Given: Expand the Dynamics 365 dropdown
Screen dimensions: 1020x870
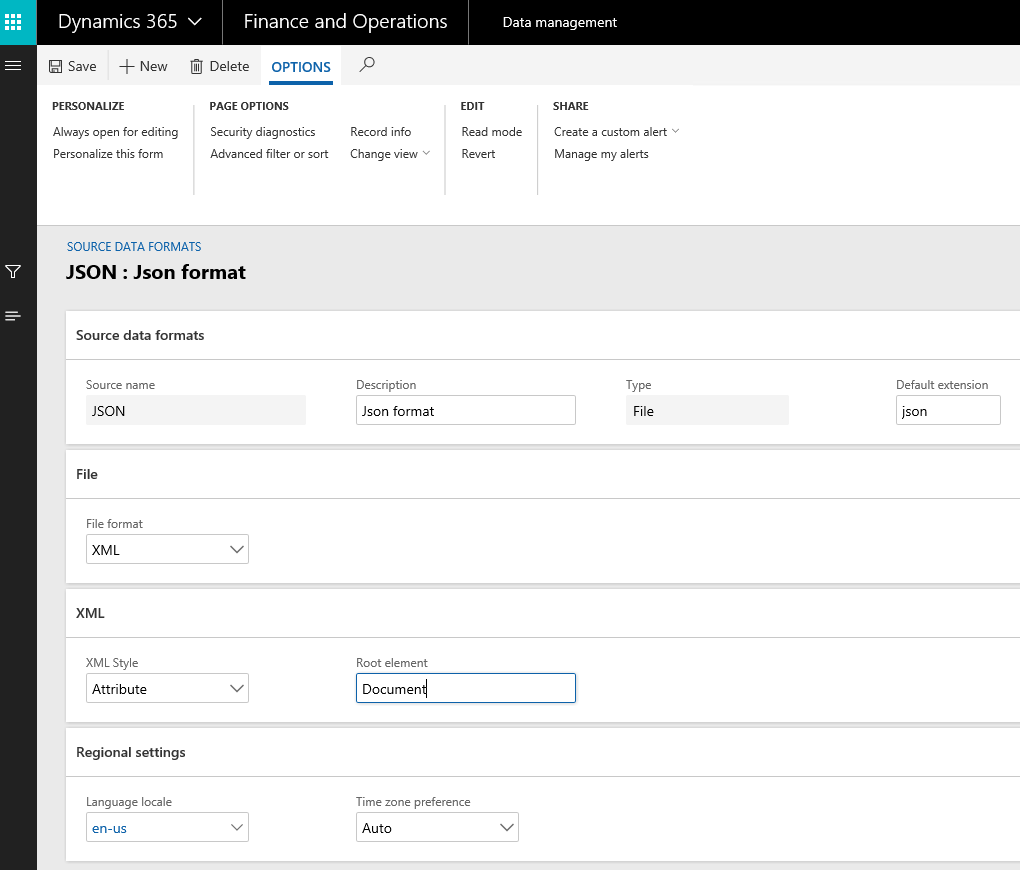Looking at the screenshot, I should pyautogui.click(x=195, y=22).
